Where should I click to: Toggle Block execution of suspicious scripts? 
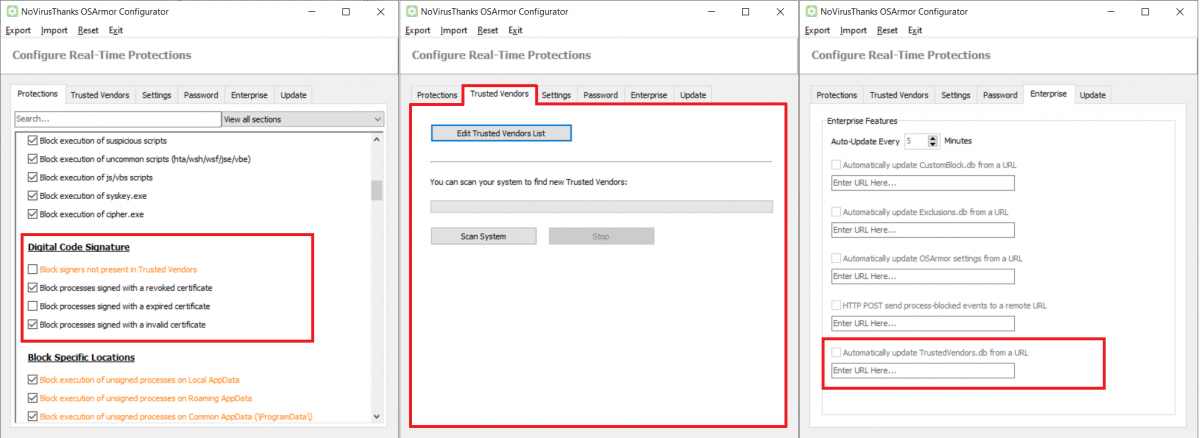pyautogui.click(x=33, y=139)
